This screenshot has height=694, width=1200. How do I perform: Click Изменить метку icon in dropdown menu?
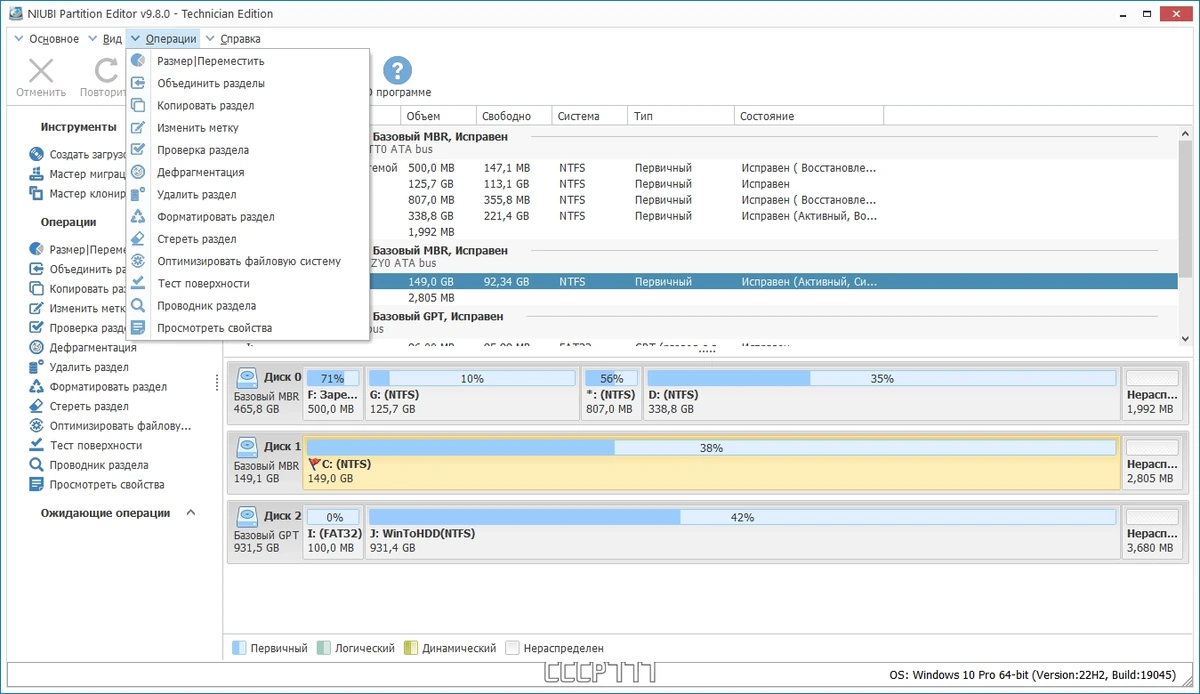138,128
